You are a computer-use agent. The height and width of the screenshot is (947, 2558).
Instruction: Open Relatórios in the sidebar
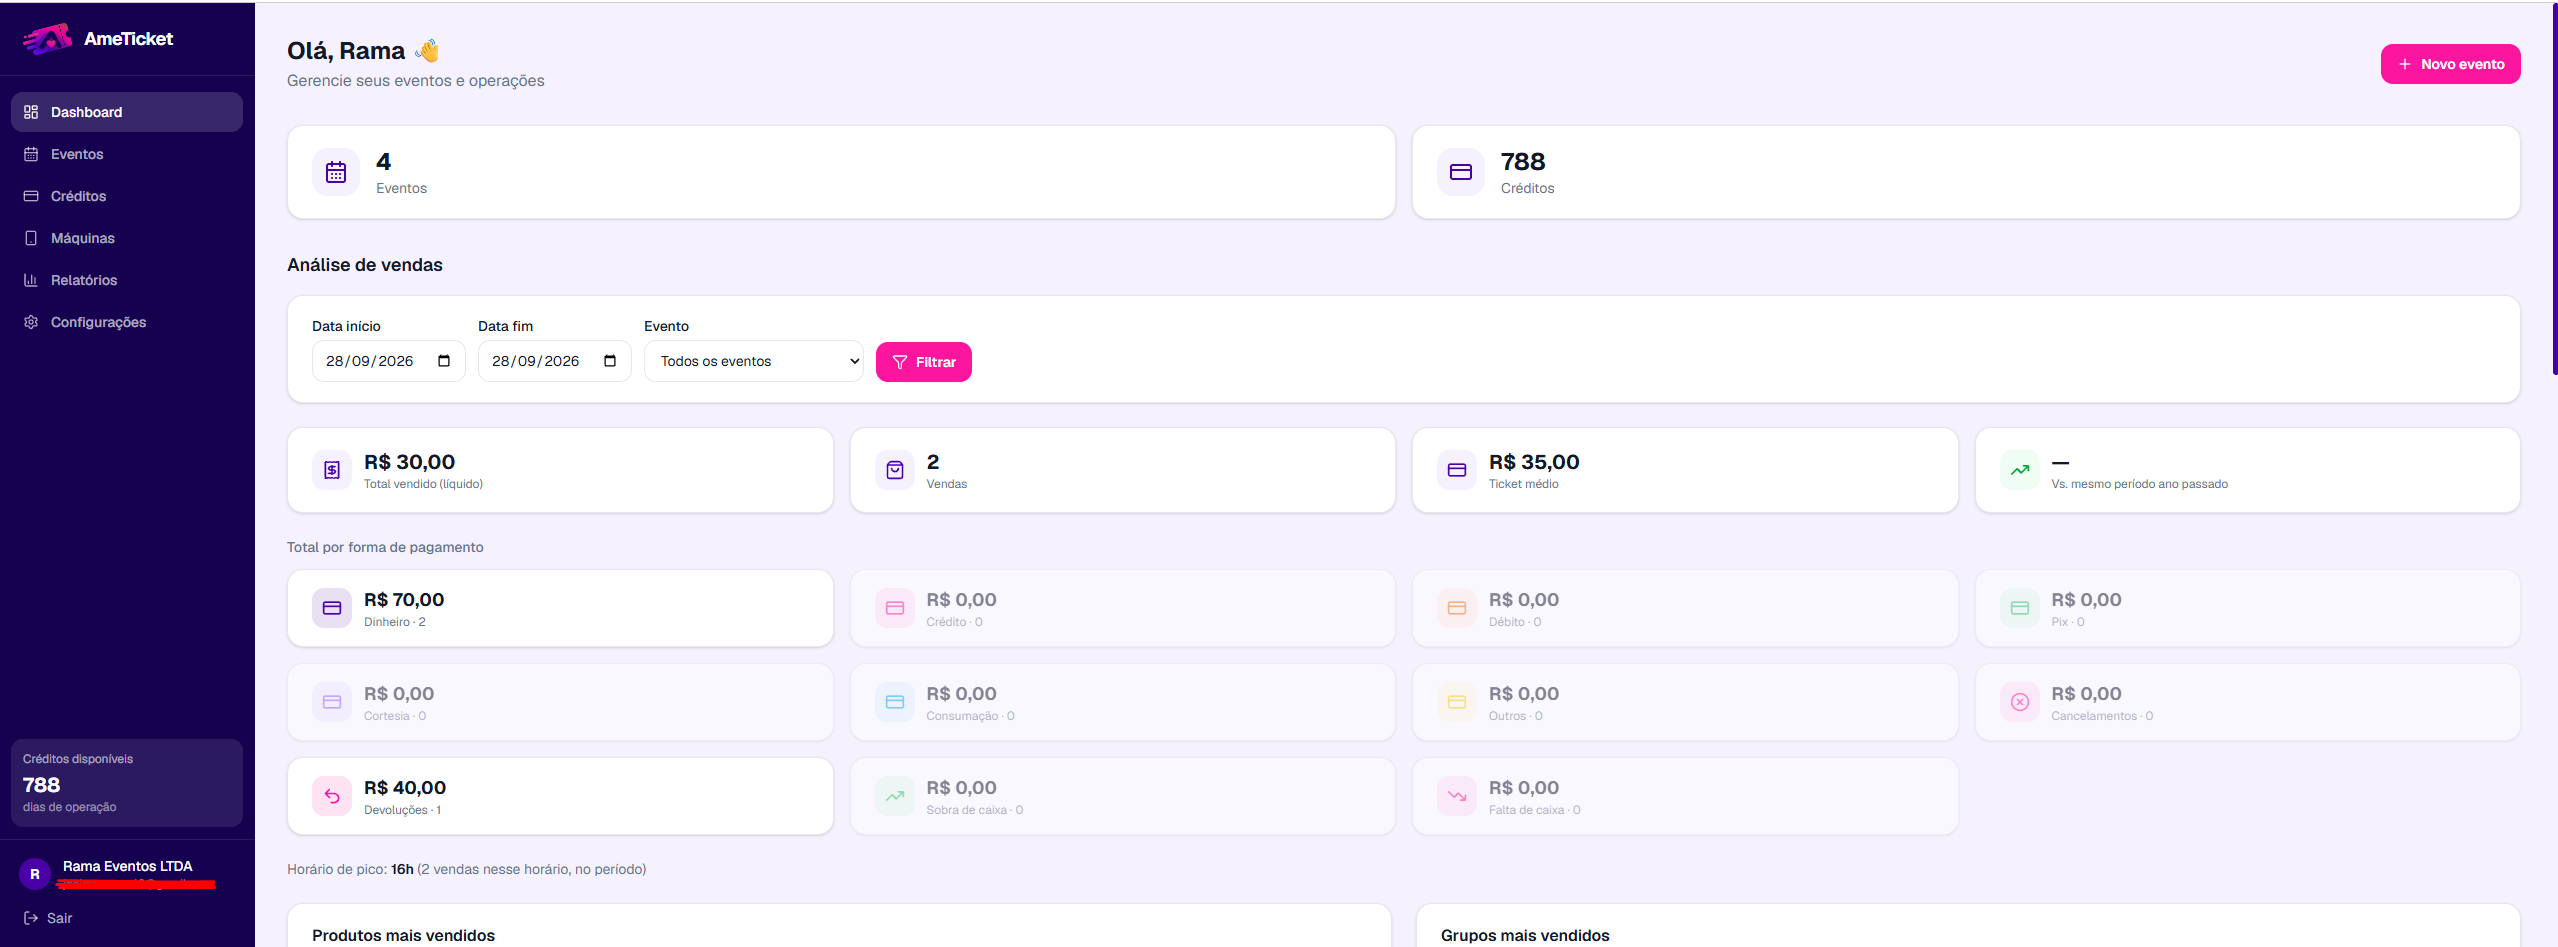click(127, 280)
